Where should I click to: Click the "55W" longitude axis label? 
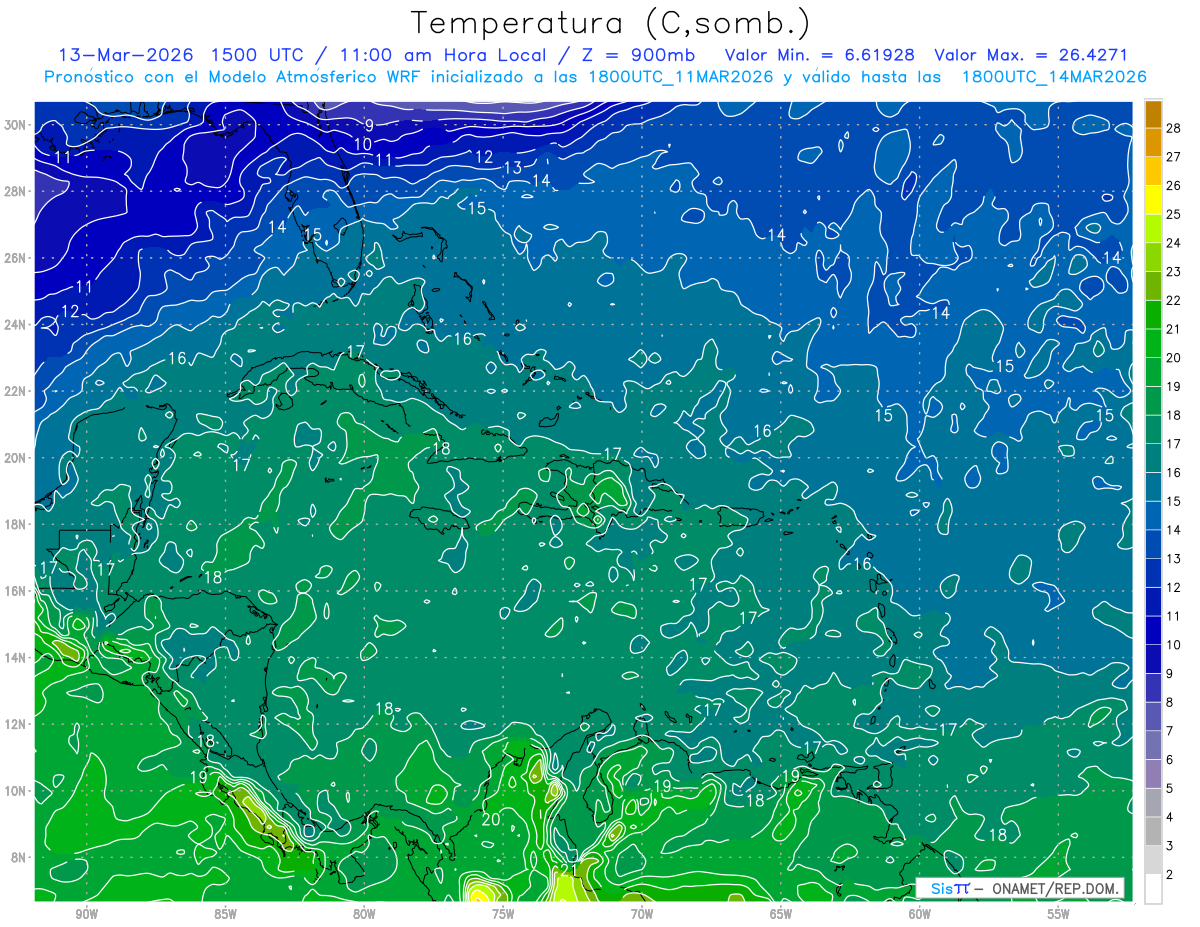tap(1059, 914)
